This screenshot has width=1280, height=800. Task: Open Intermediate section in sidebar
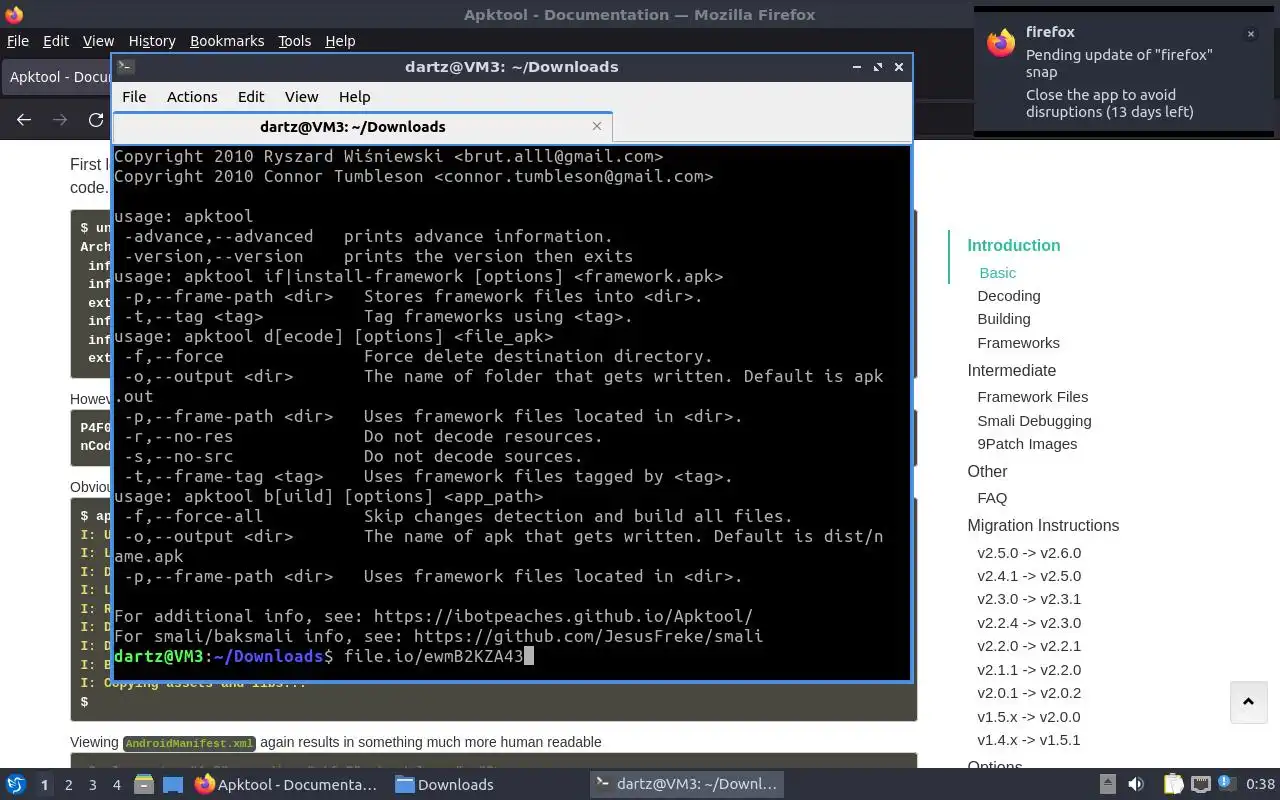[1011, 370]
